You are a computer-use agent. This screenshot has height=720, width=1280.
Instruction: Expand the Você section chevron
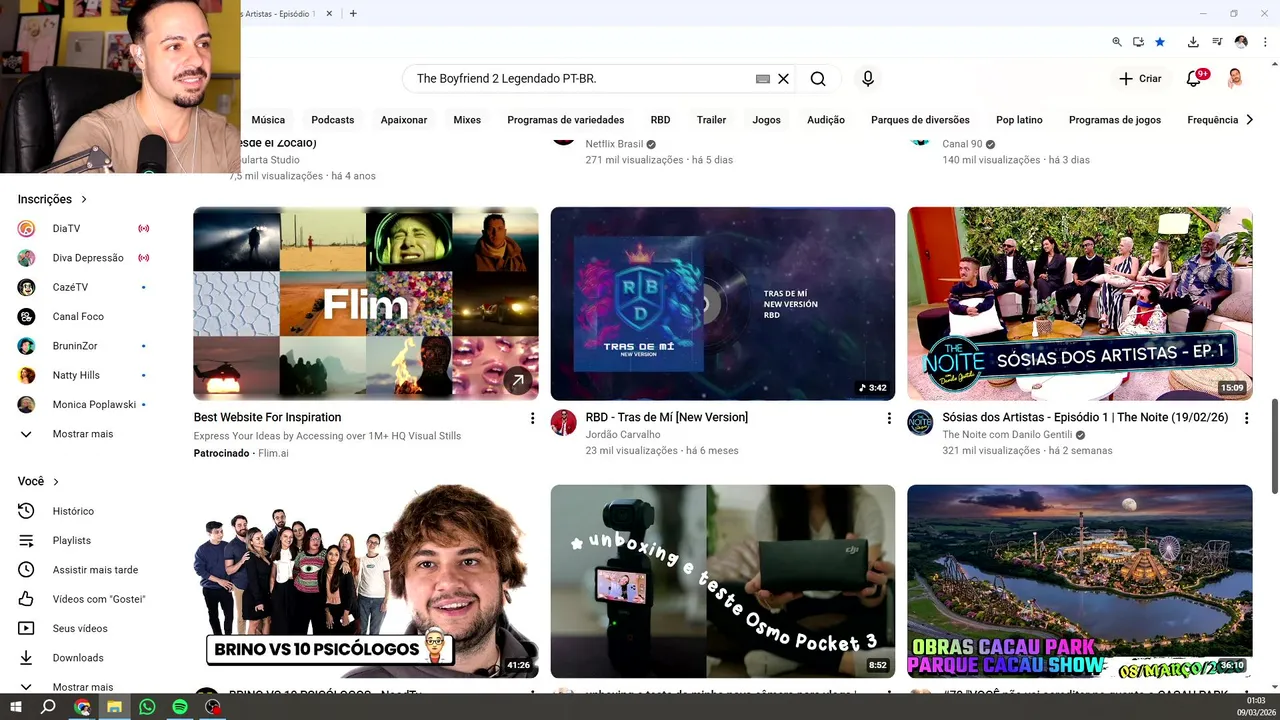(x=56, y=482)
